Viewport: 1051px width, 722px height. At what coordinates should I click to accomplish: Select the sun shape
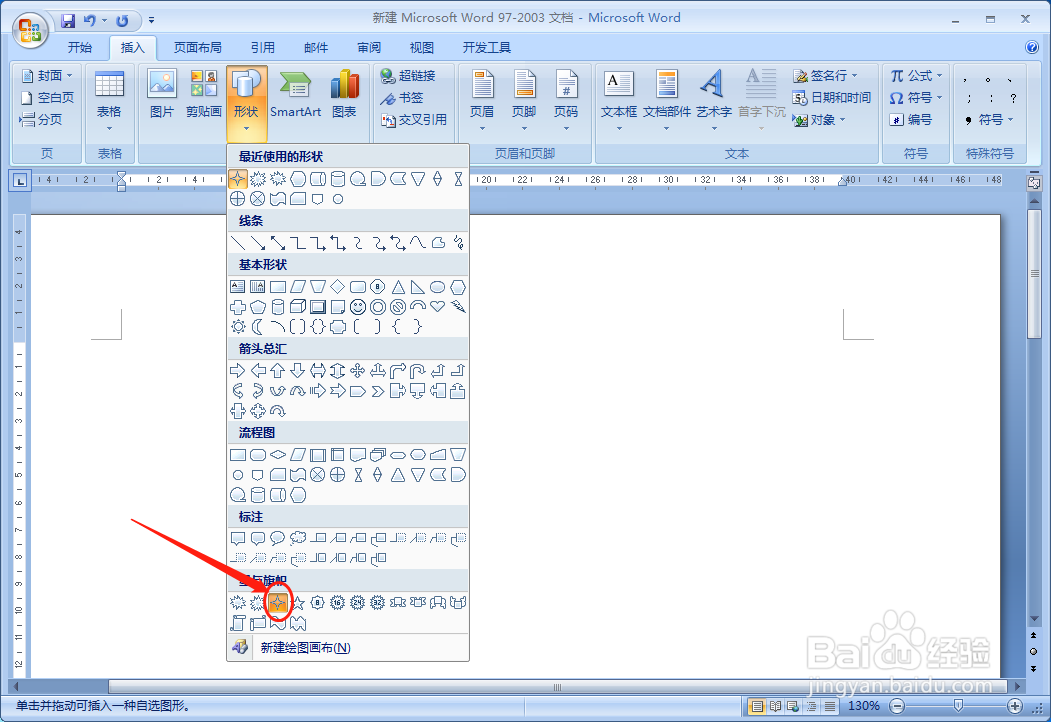pyautogui.click(x=238, y=326)
